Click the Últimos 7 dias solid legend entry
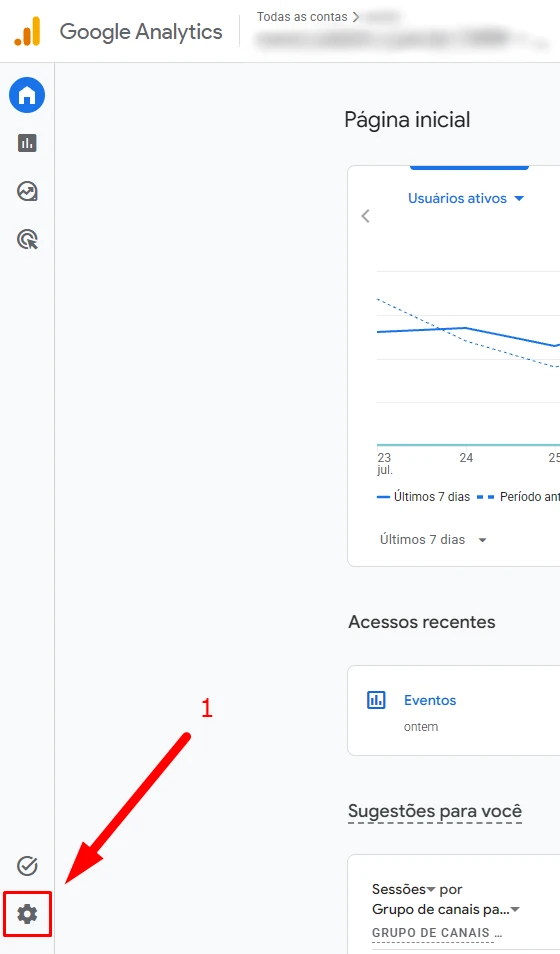The image size is (560, 954). 424,497
